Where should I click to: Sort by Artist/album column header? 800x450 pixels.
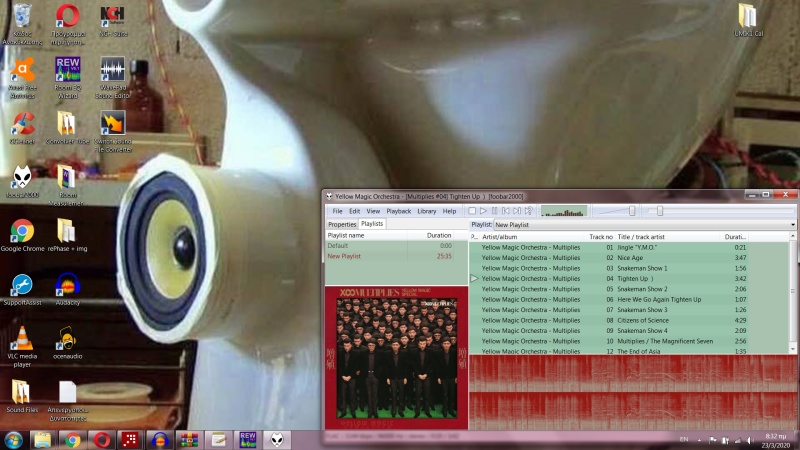[x=532, y=237]
